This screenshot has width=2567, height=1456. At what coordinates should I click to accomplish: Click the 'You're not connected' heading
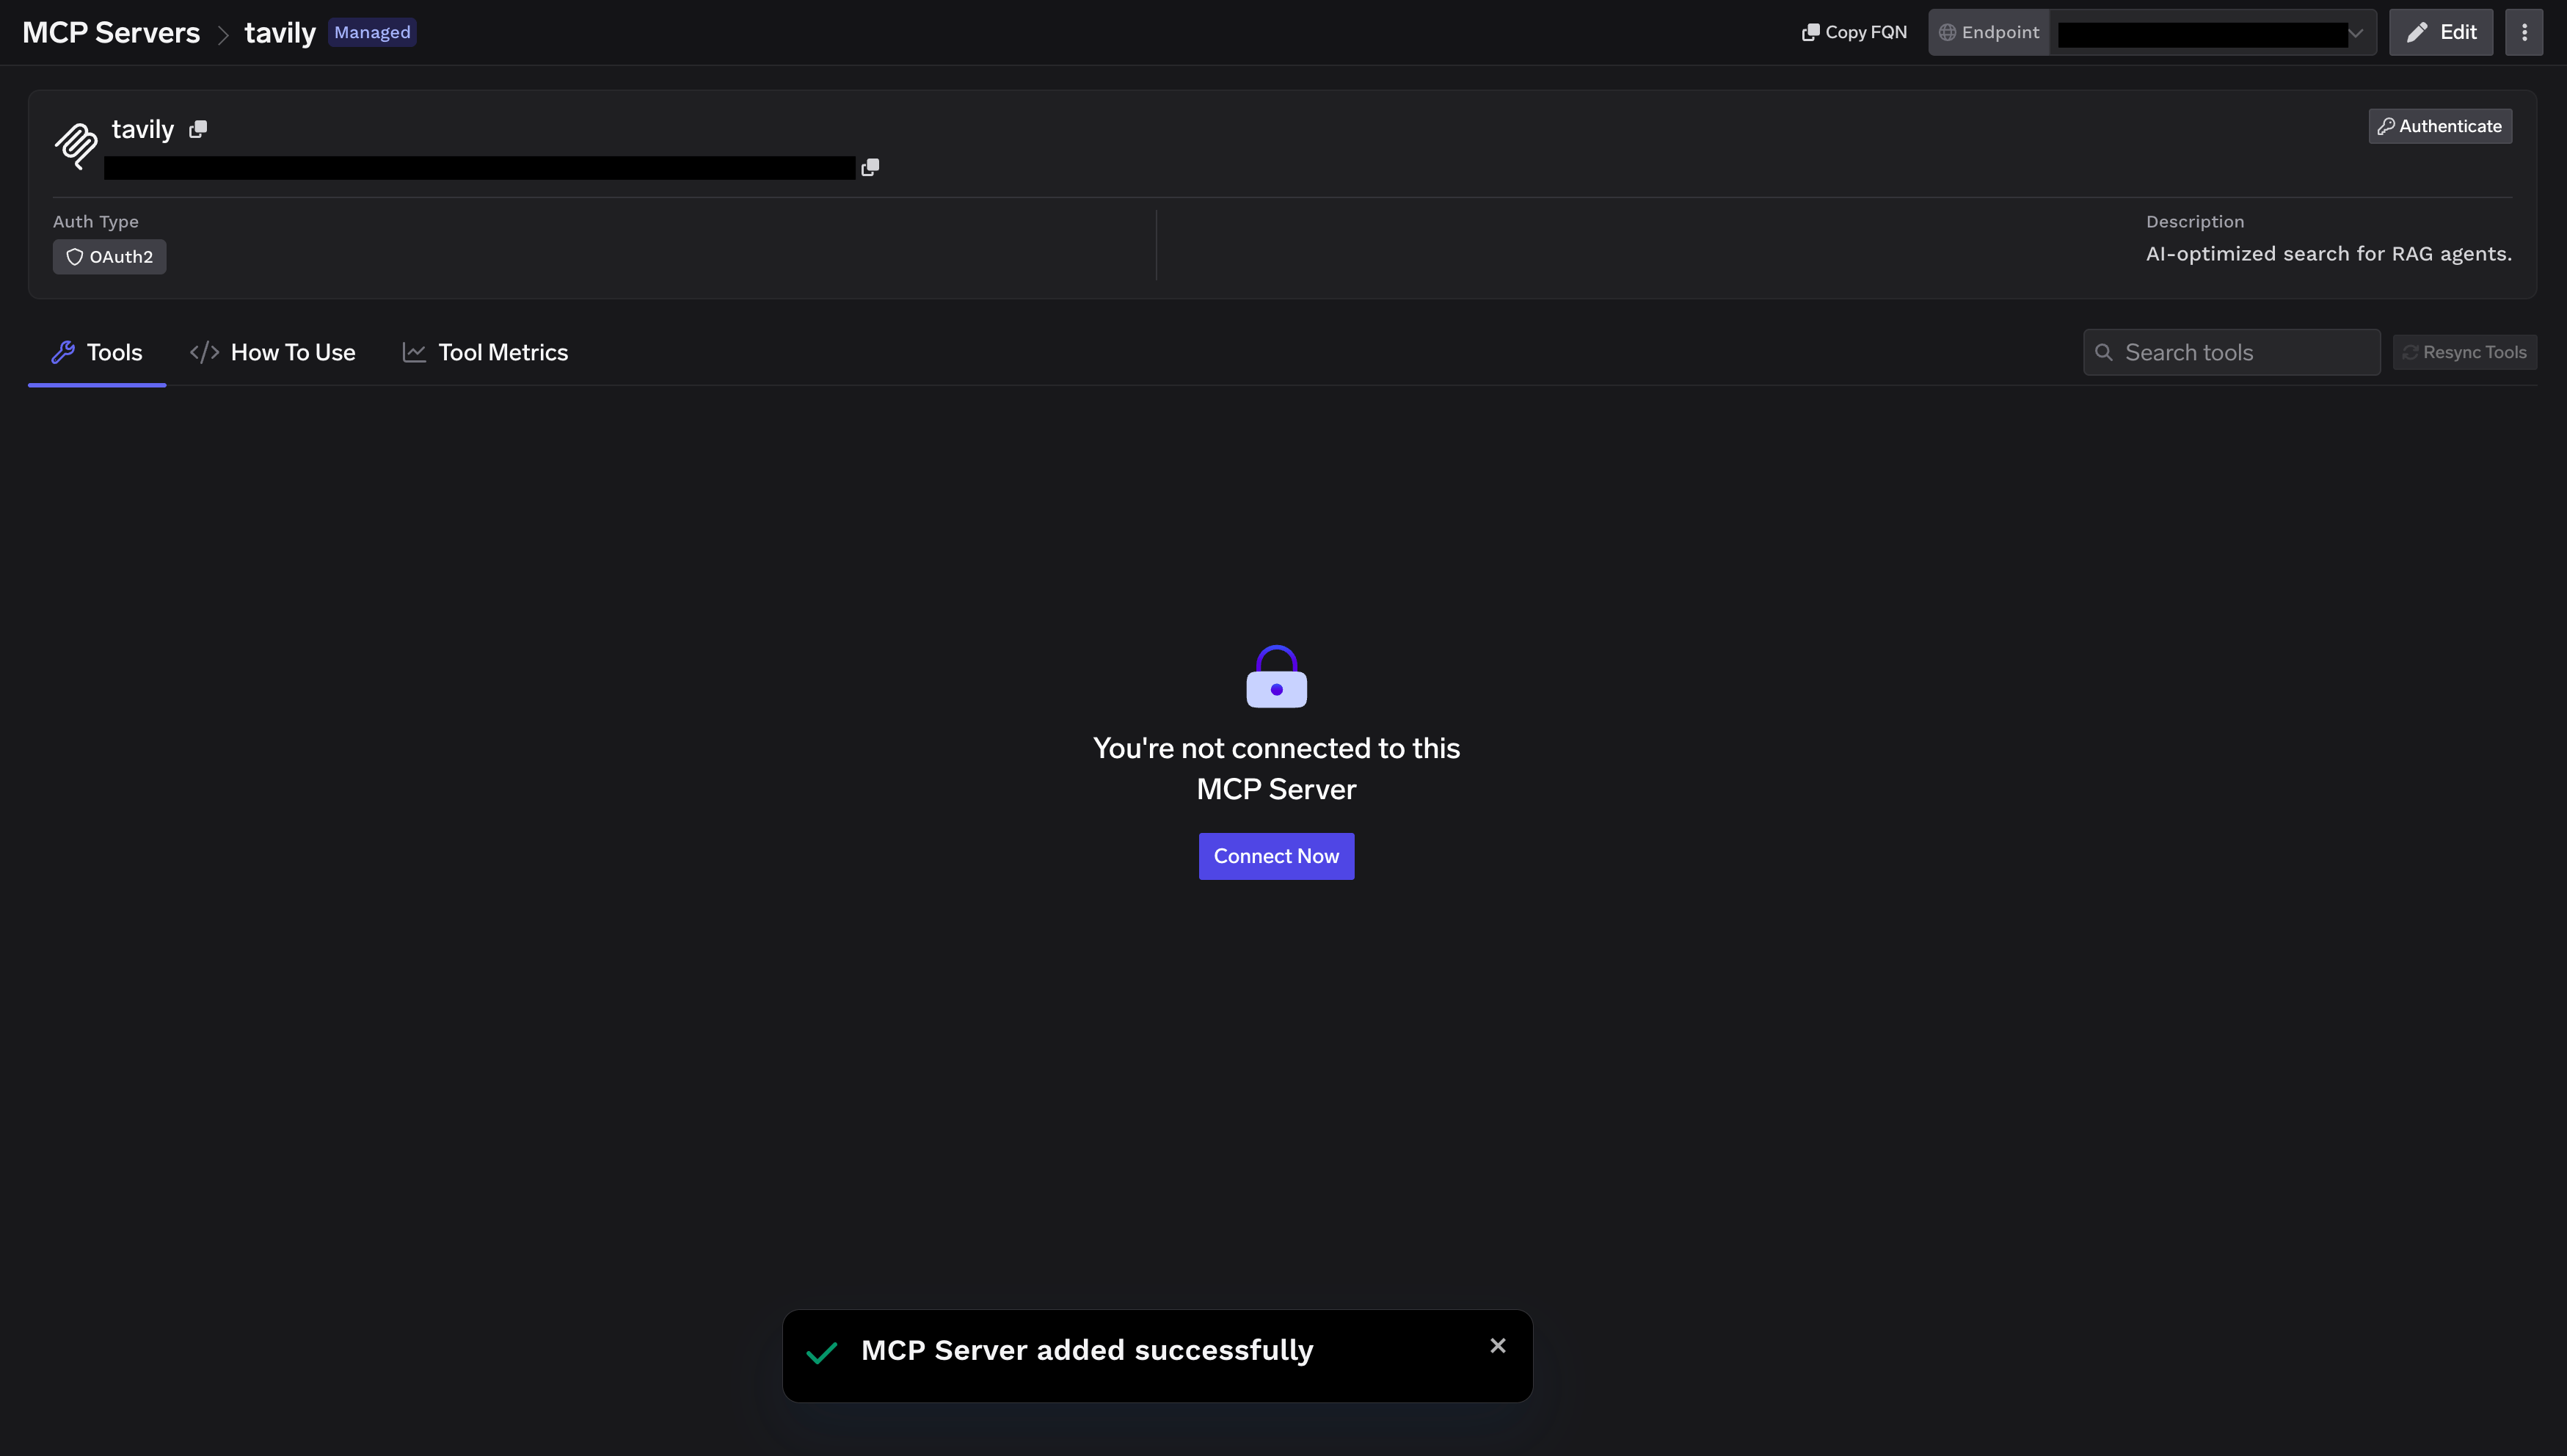point(1276,768)
